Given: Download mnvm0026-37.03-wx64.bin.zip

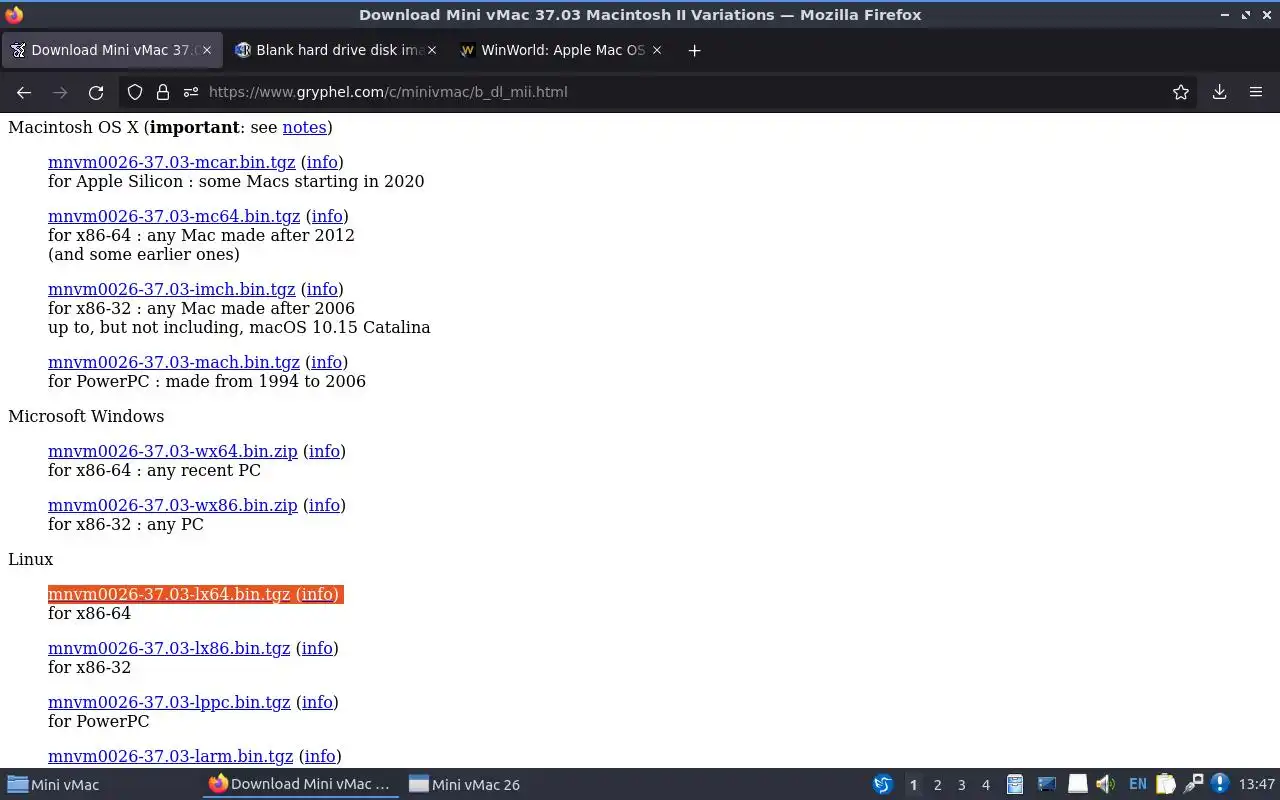Looking at the screenshot, I should [173, 451].
